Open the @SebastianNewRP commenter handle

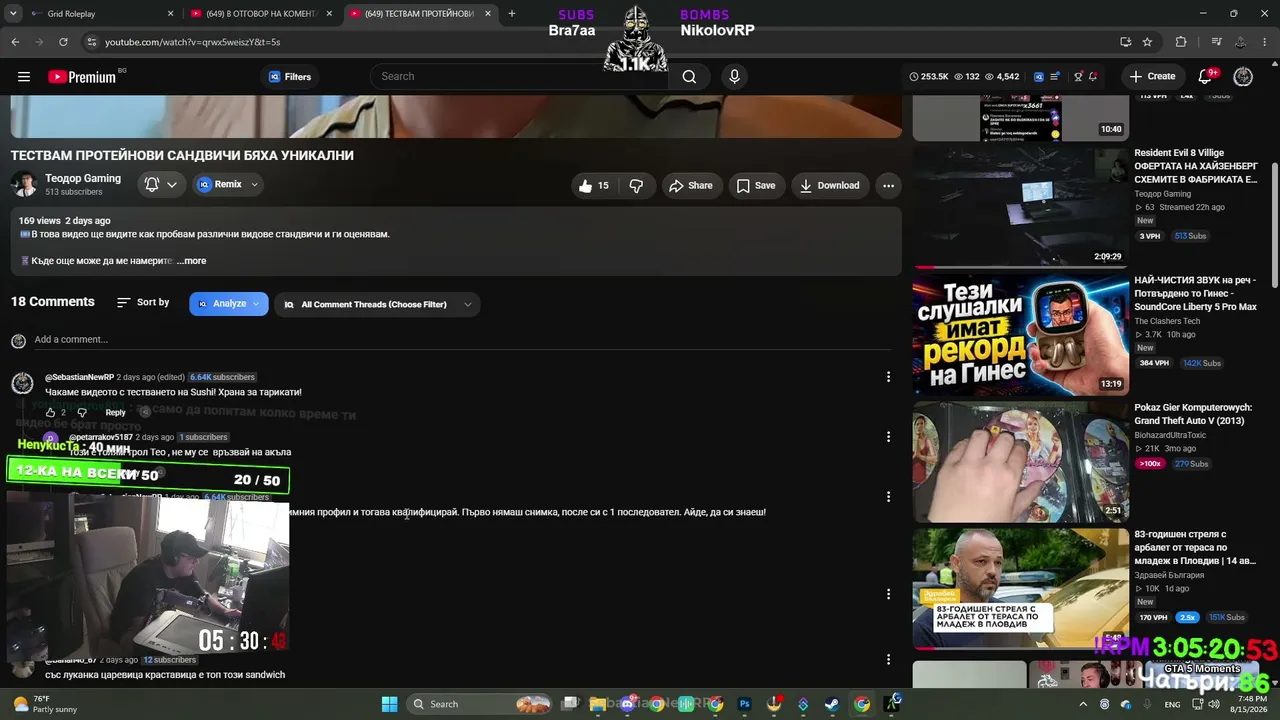pyautogui.click(x=79, y=377)
